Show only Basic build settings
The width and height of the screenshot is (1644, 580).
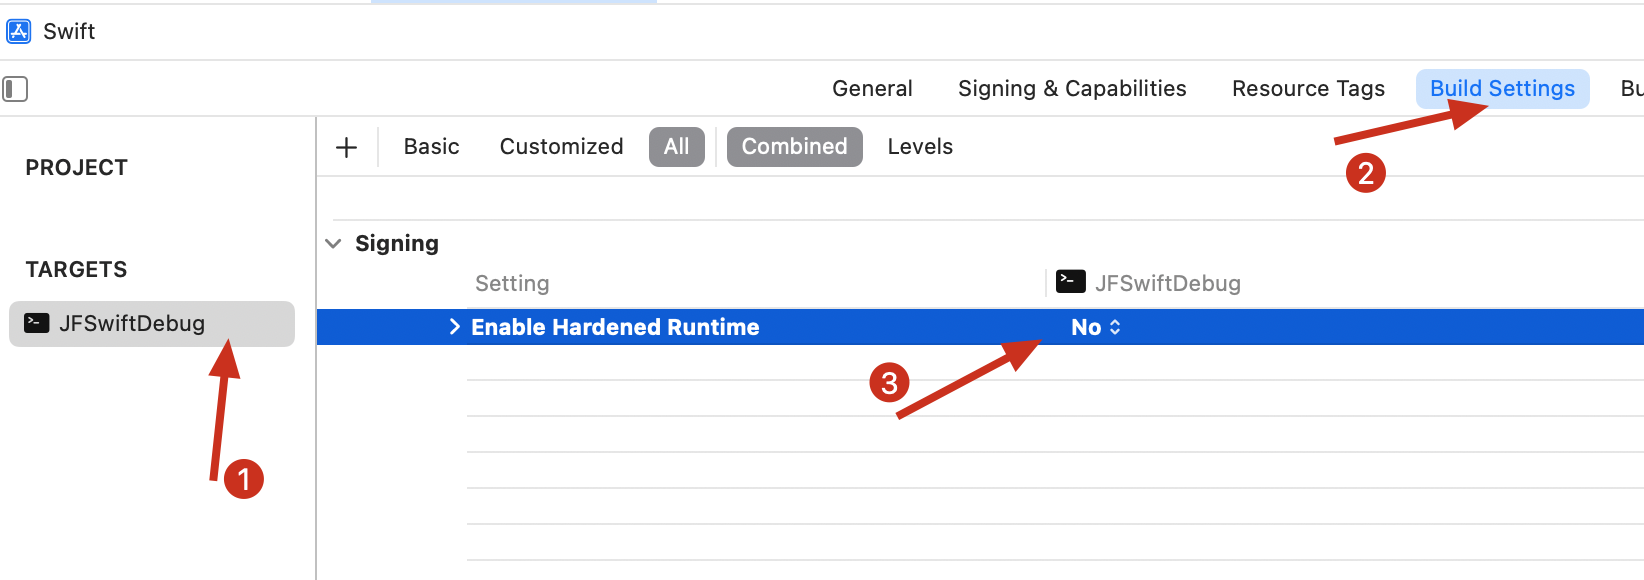431,147
